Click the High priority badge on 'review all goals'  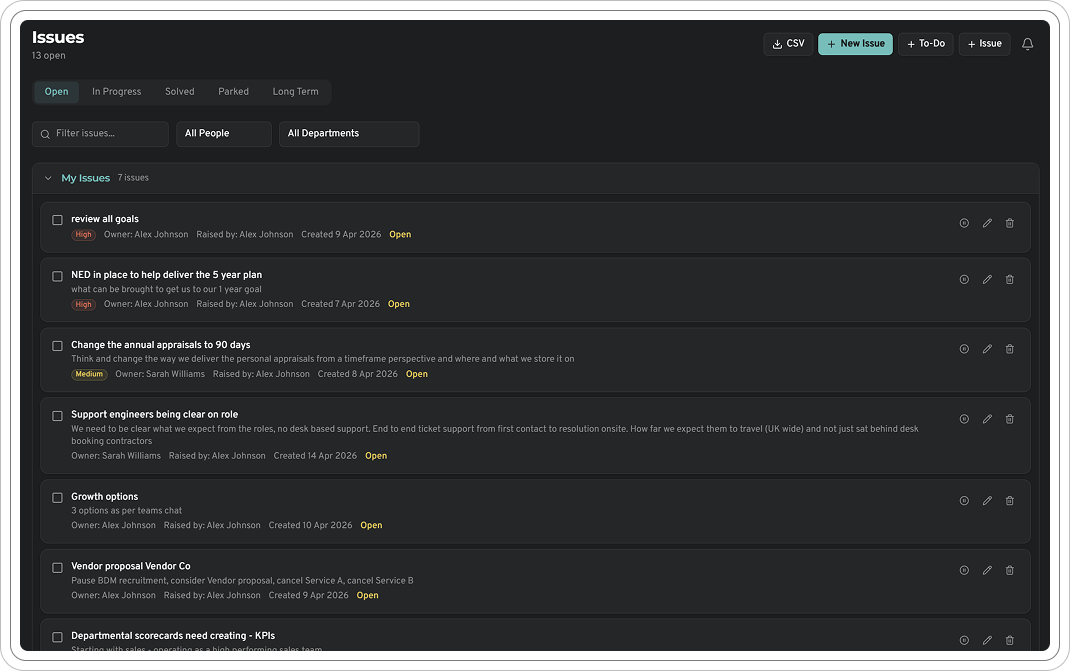pos(83,234)
